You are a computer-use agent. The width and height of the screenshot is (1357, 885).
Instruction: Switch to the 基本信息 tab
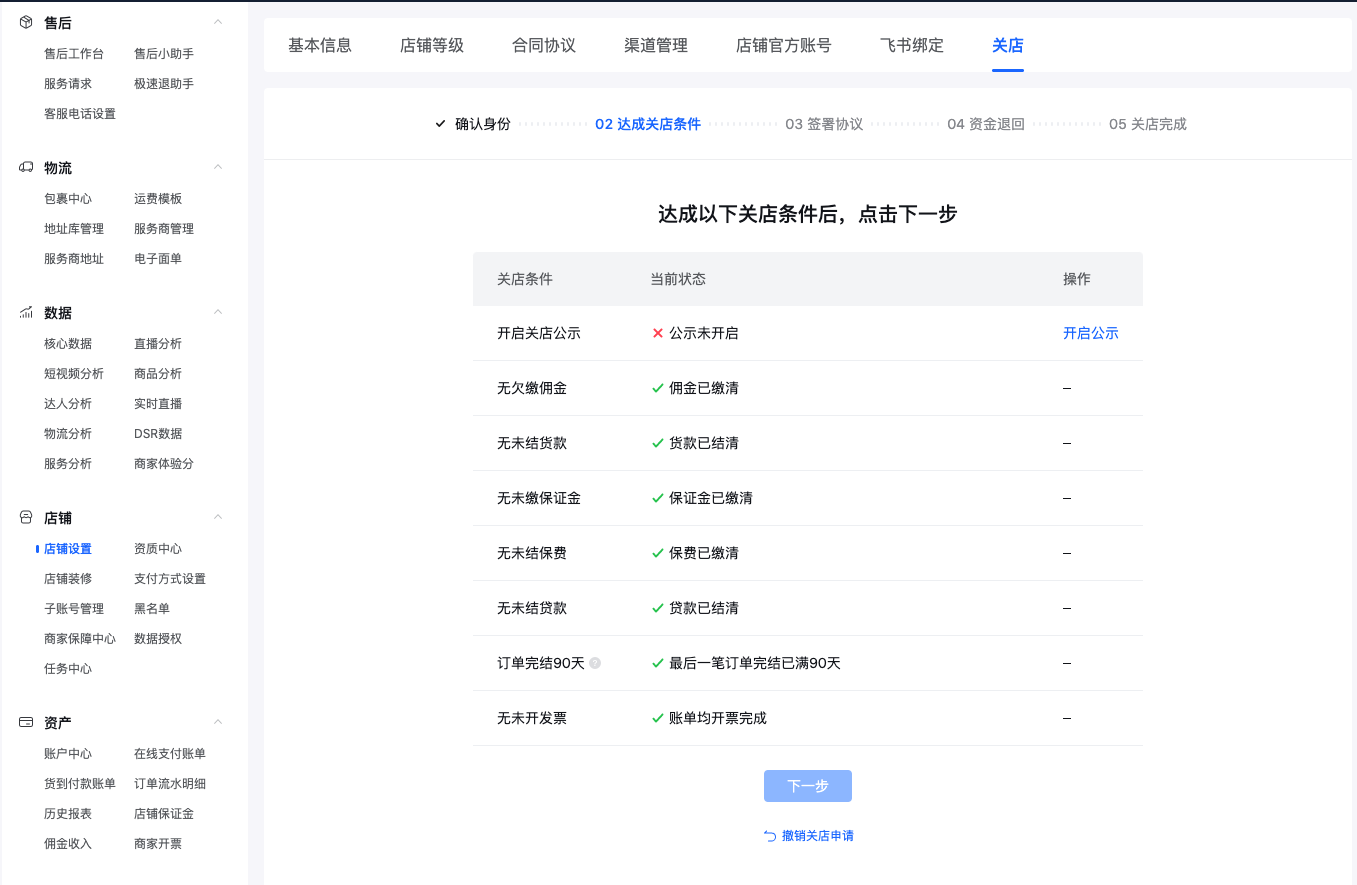(319, 44)
